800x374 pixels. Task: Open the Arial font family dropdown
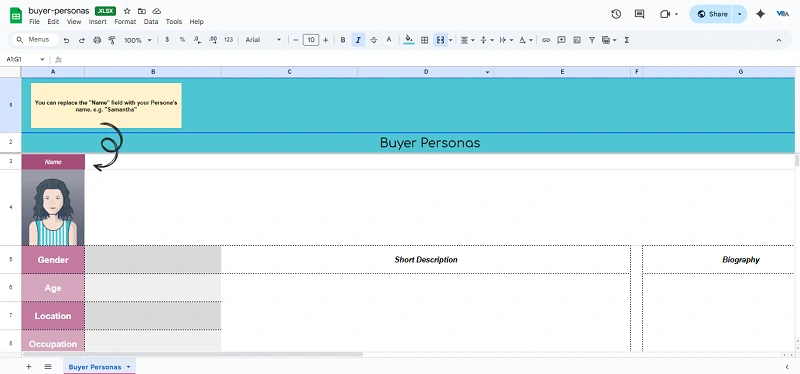coord(263,40)
